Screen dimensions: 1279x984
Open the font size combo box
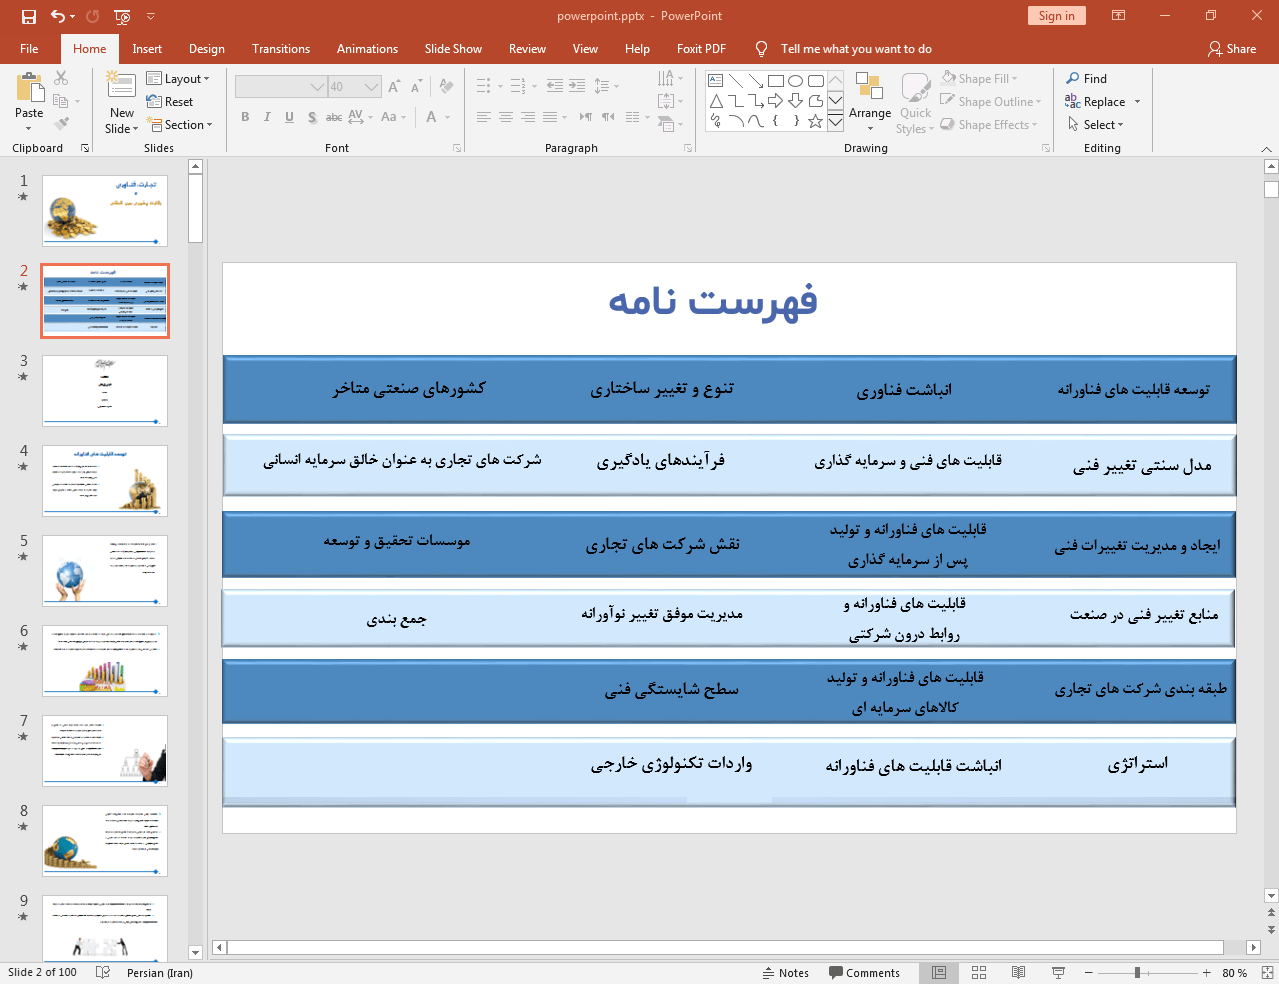(x=355, y=87)
